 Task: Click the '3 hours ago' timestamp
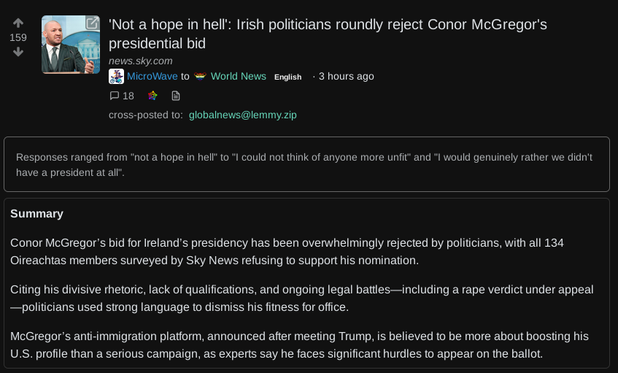346,76
